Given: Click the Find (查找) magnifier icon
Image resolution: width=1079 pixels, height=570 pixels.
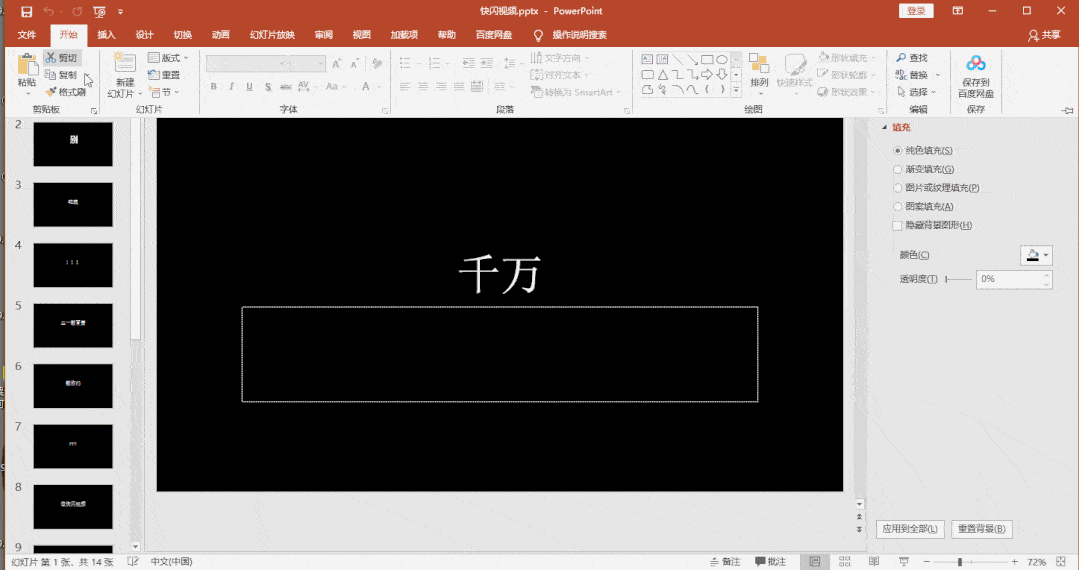Looking at the screenshot, I should [901, 58].
